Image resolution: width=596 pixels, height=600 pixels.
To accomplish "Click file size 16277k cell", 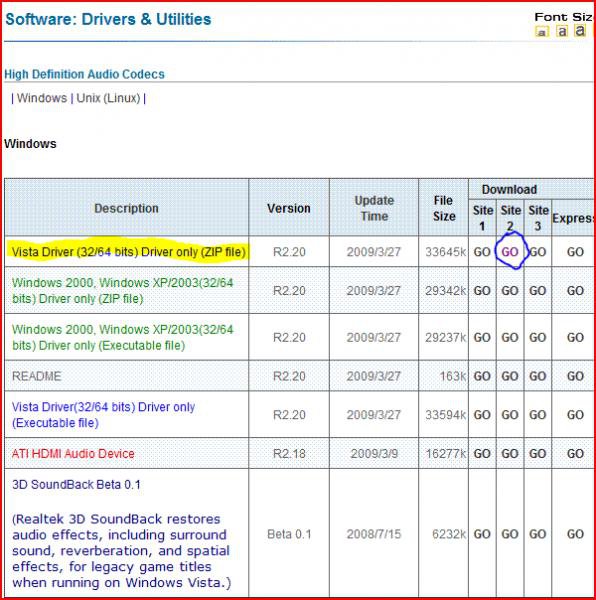I will click(x=446, y=454).
